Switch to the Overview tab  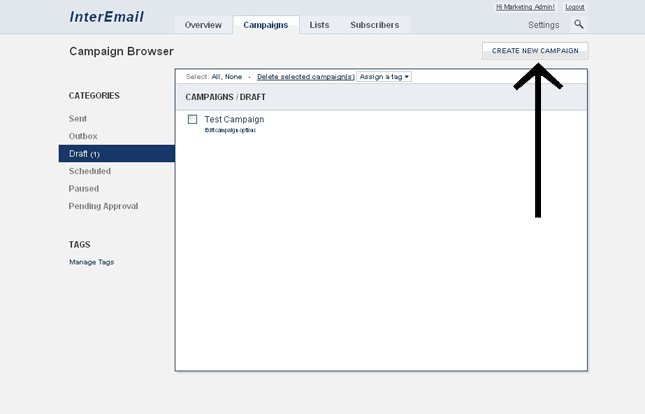[203, 25]
